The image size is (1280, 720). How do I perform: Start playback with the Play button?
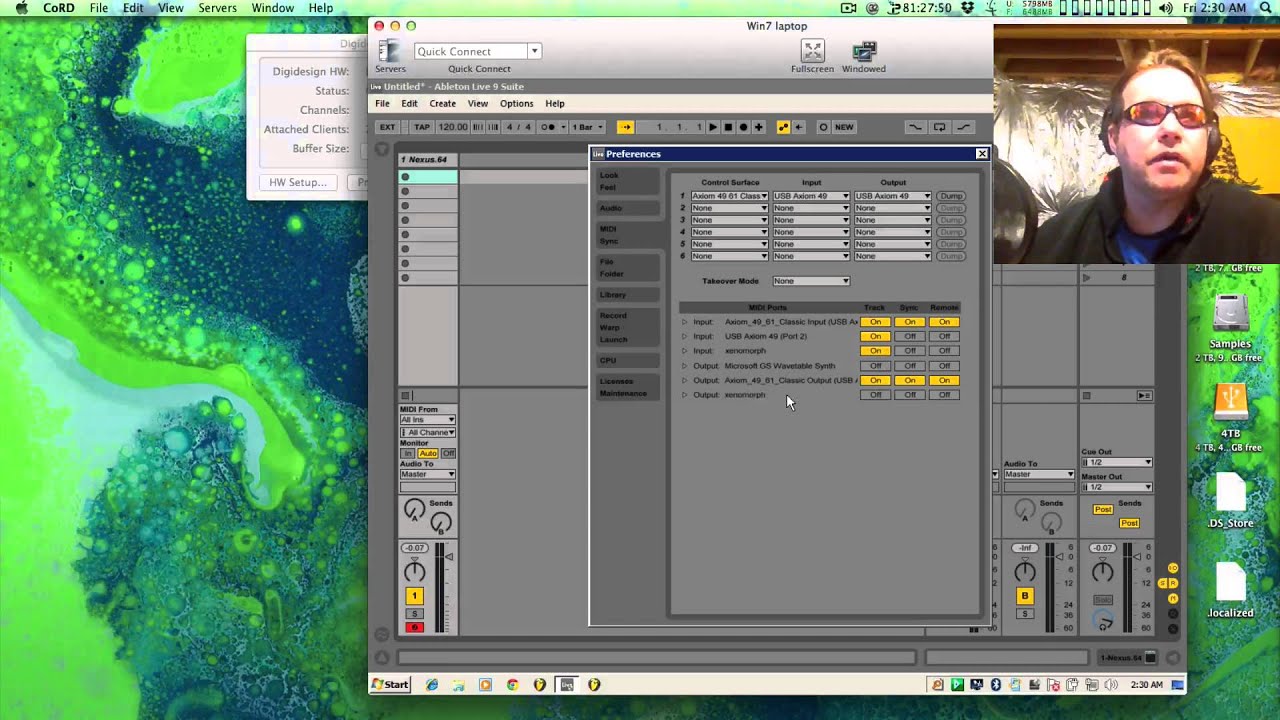click(x=712, y=127)
